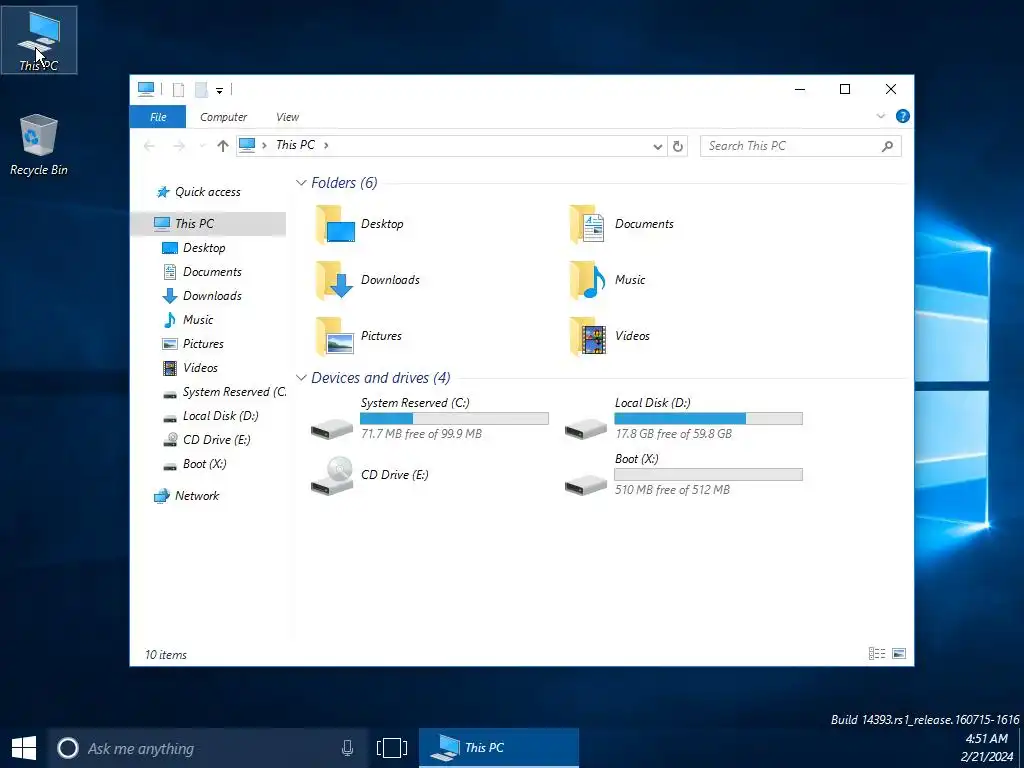Open the Computer ribbon tab
Image resolution: width=1024 pixels, height=768 pixels.
tap(223, 117)
